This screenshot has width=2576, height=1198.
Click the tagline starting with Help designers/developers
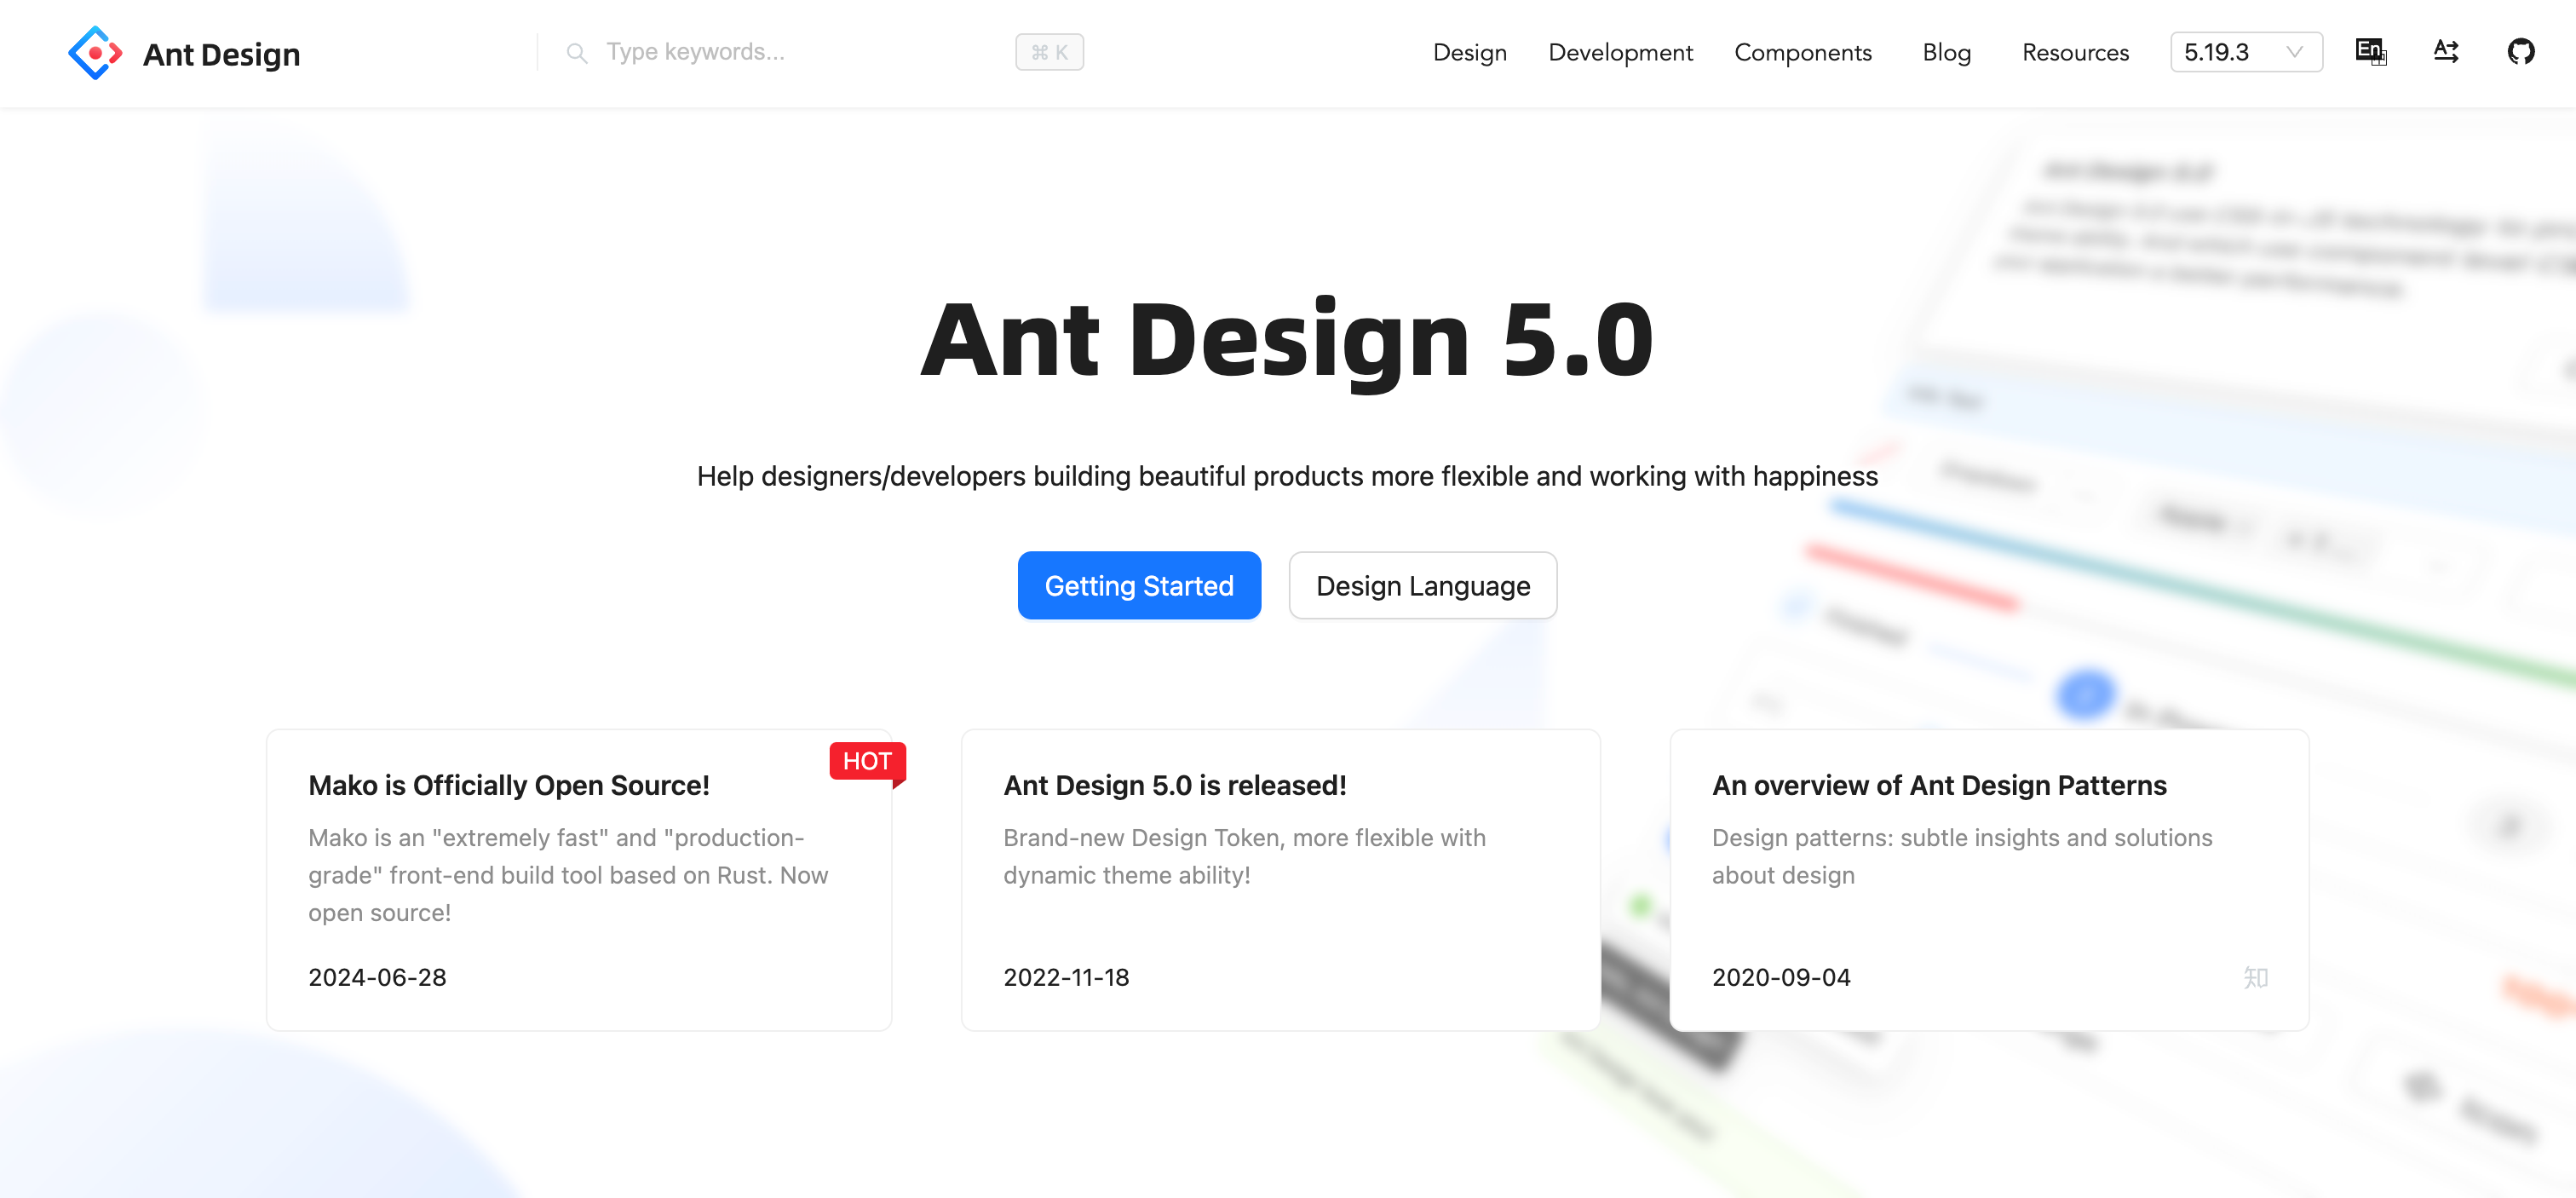coord(1287,476)
